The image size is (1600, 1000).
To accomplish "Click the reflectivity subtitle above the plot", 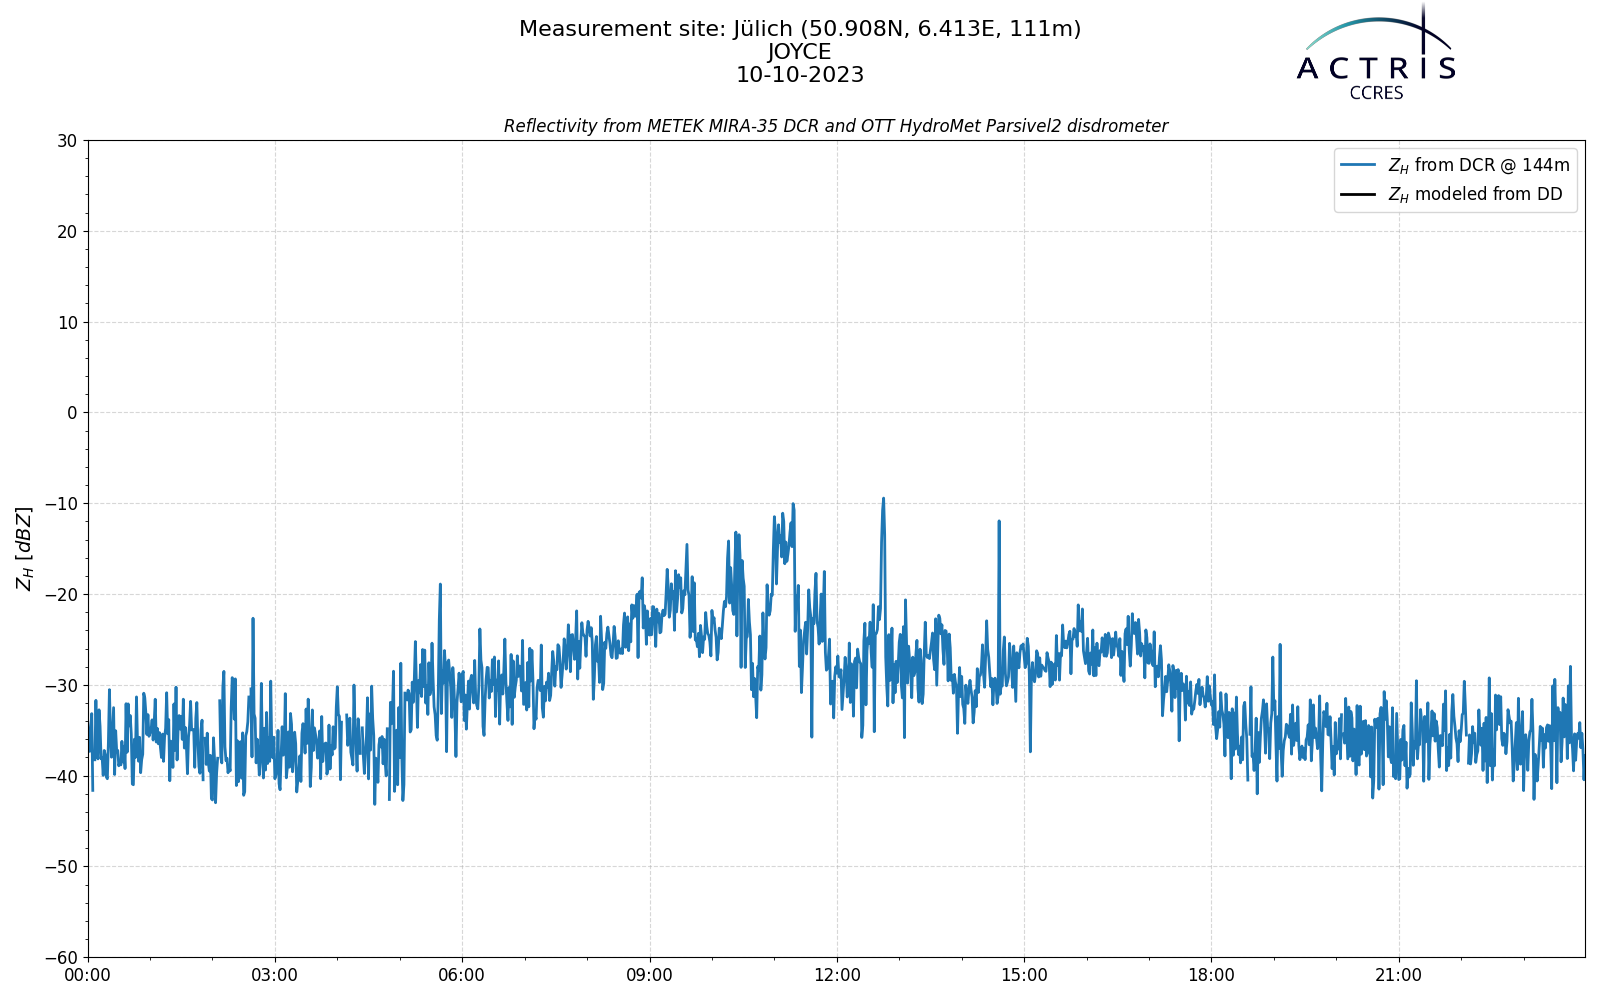I will pos(836,126).
